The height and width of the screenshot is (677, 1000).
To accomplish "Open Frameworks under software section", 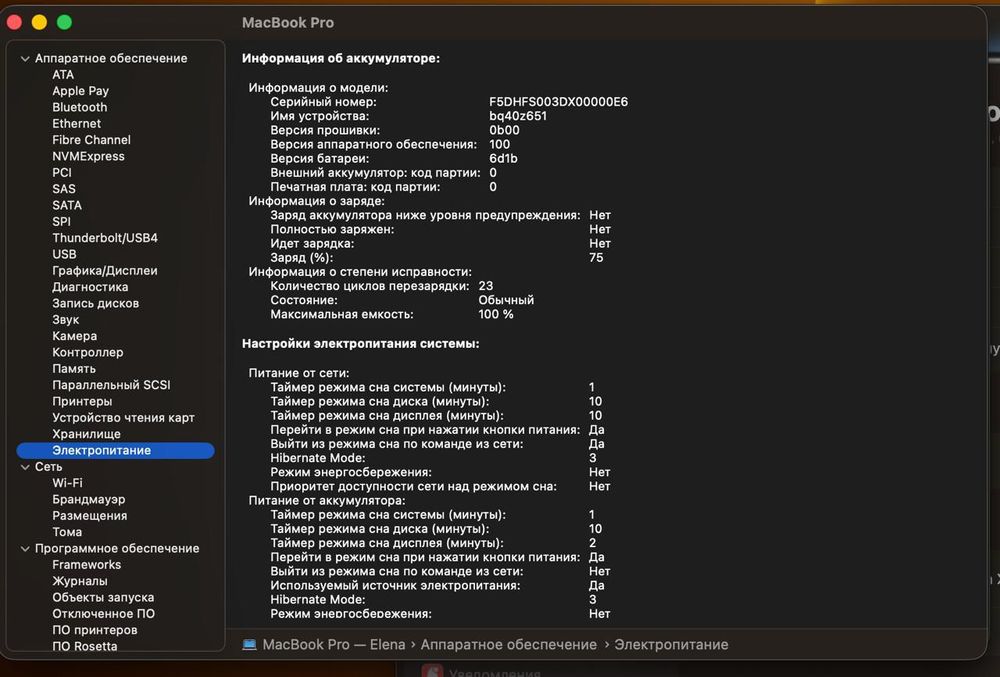I will [x=86, y=565].
